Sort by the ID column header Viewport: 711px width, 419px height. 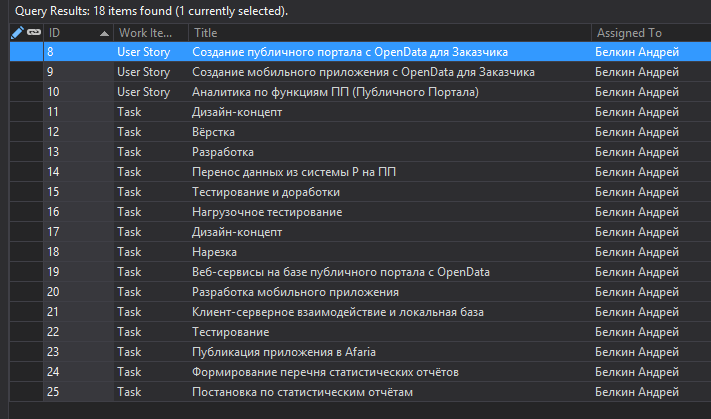click(78, 33)
